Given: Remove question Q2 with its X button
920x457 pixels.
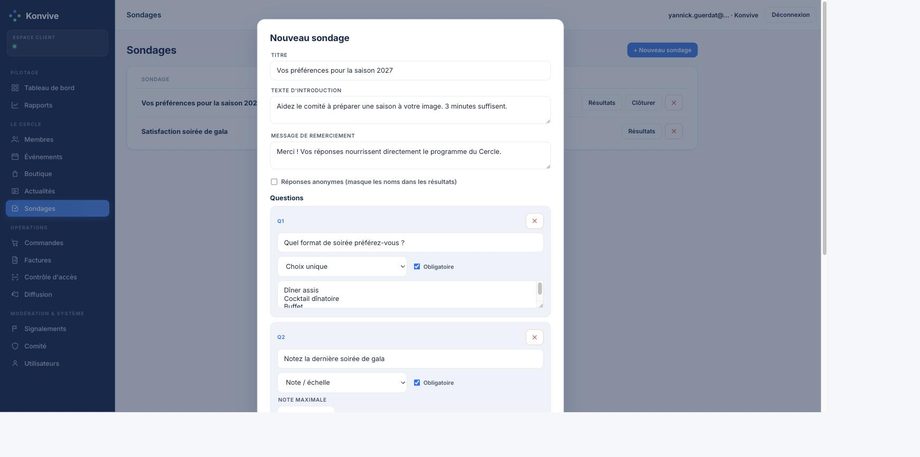Looking at the screenshot, I should point(535,337).
